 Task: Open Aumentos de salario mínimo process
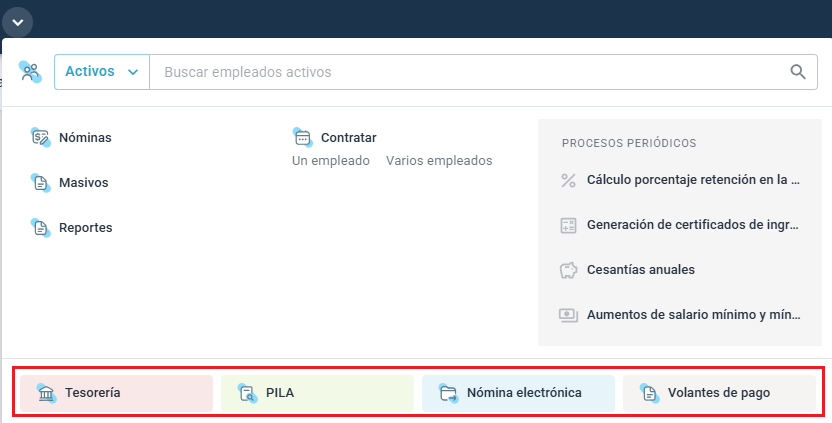[x=693, y=314]
